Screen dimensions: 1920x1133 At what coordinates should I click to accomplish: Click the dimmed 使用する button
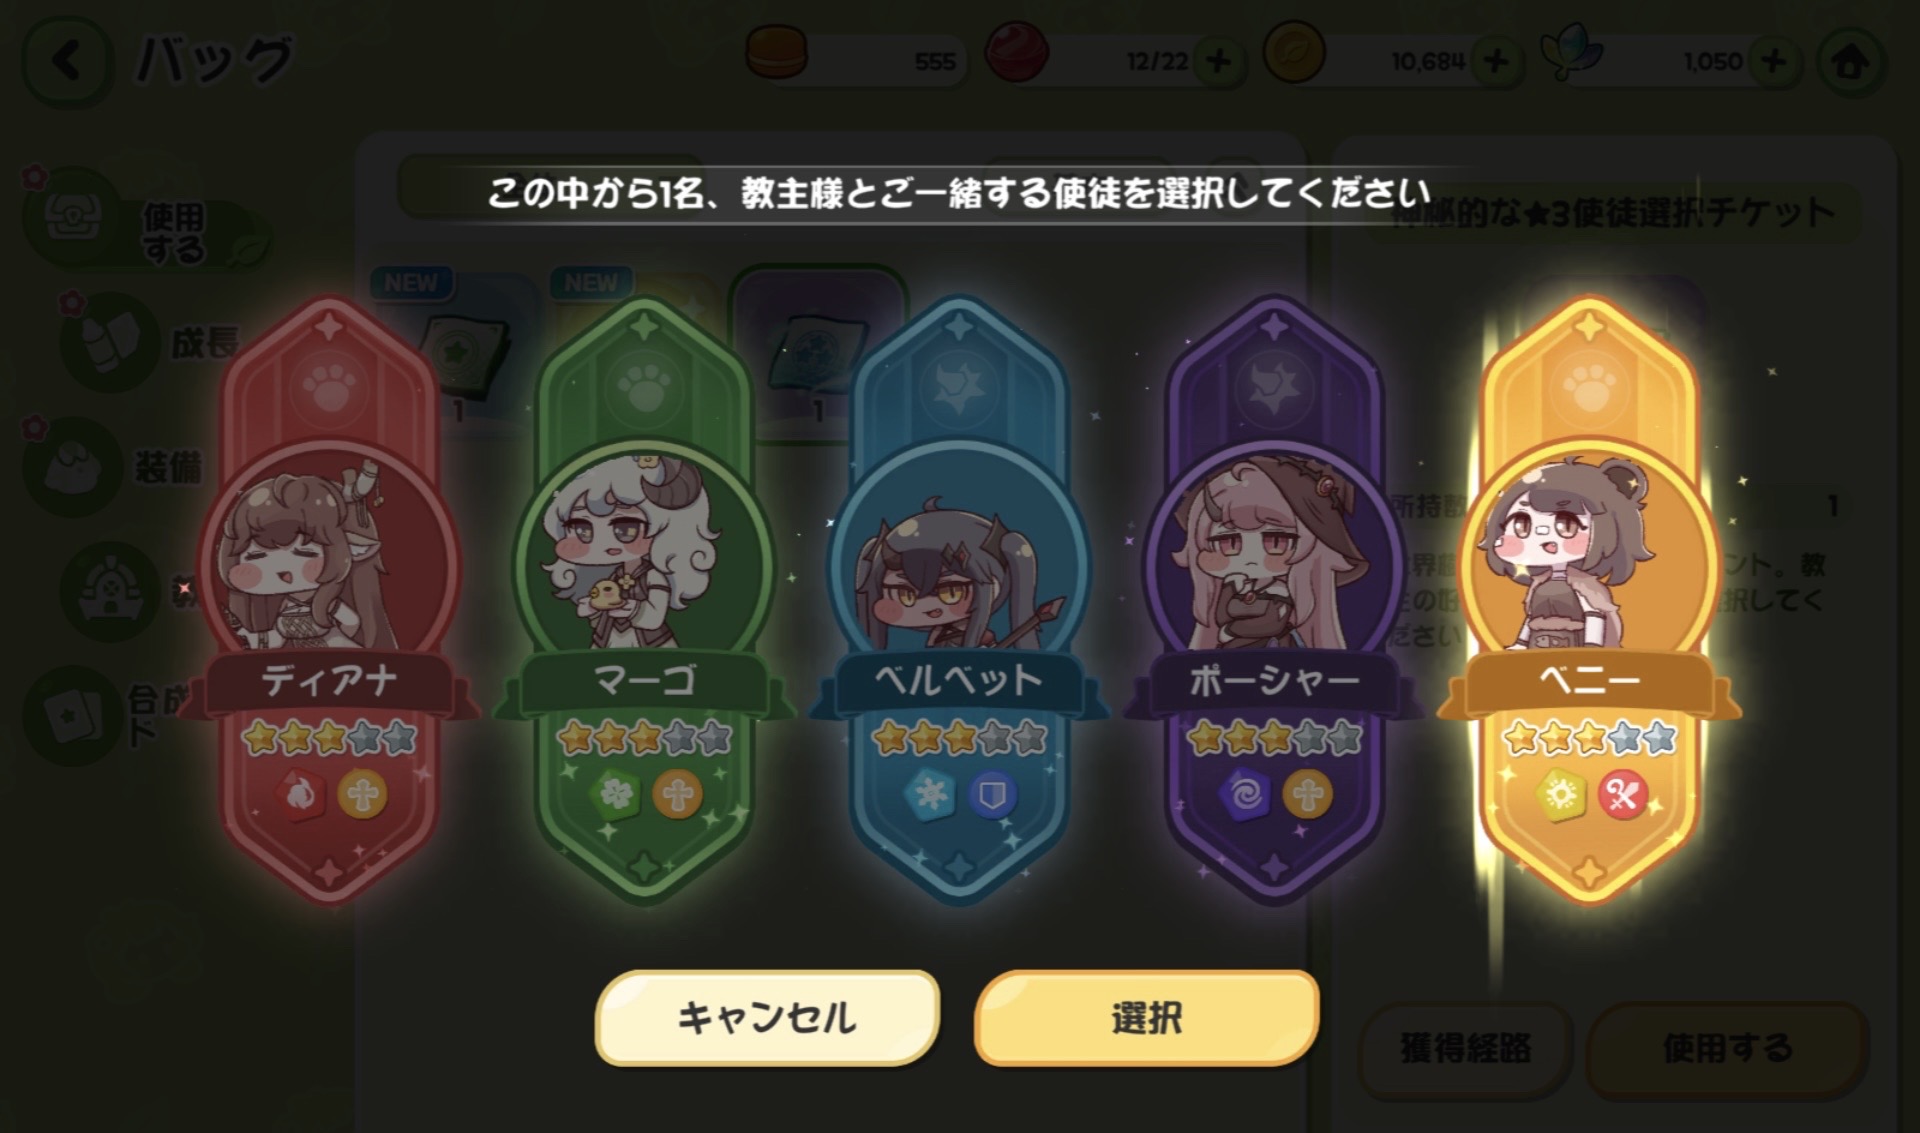coord(1727,1048)
